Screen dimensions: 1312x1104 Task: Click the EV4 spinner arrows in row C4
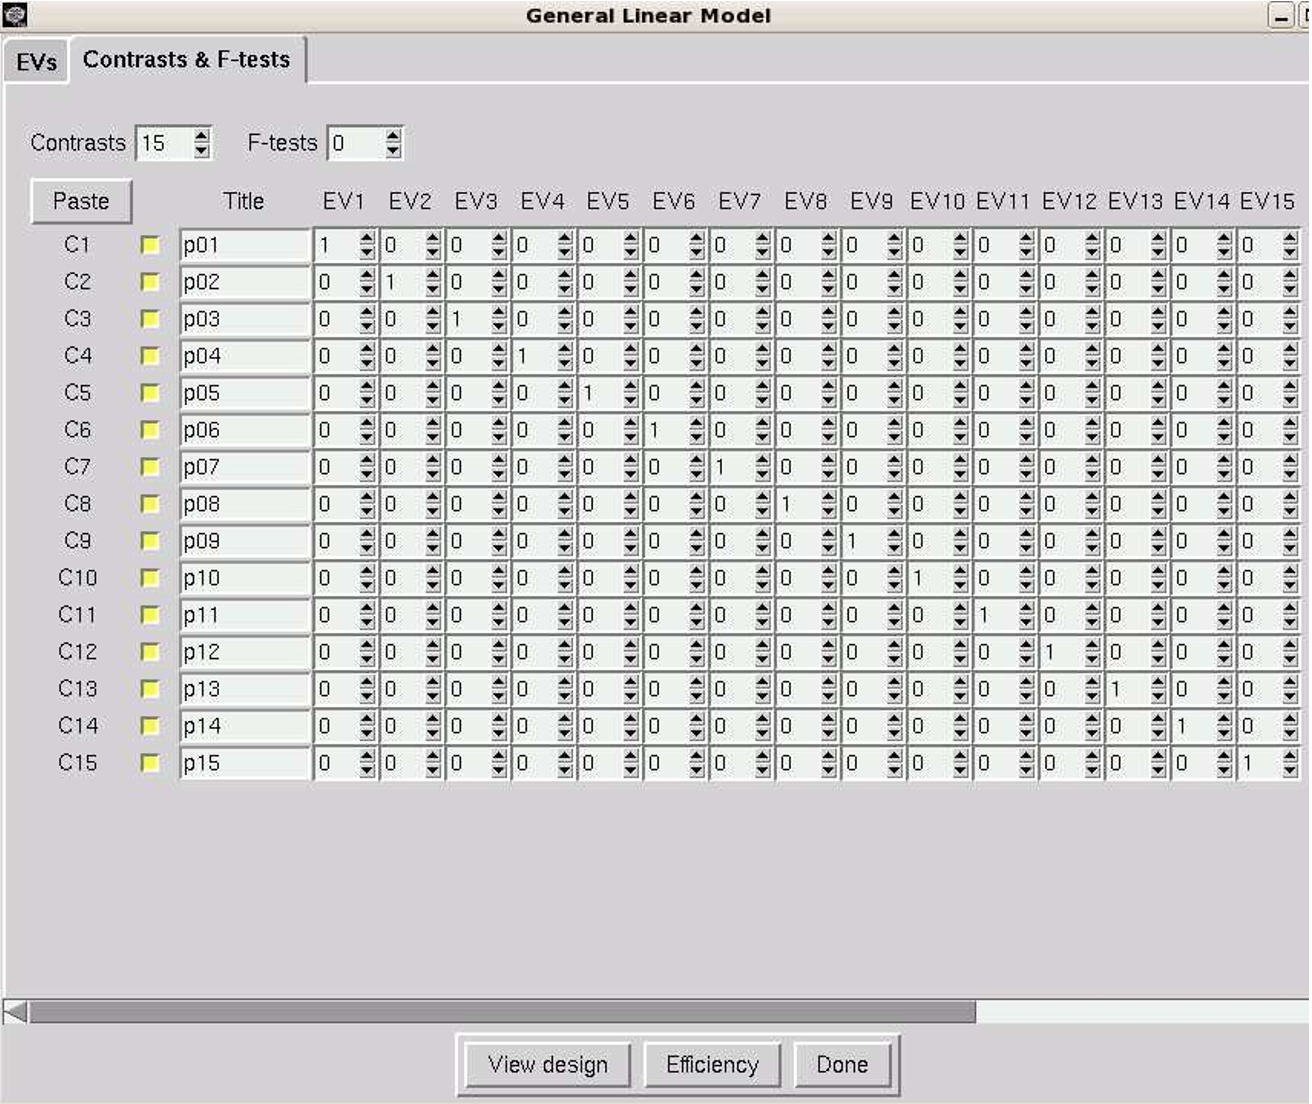(x=565, y=356)
